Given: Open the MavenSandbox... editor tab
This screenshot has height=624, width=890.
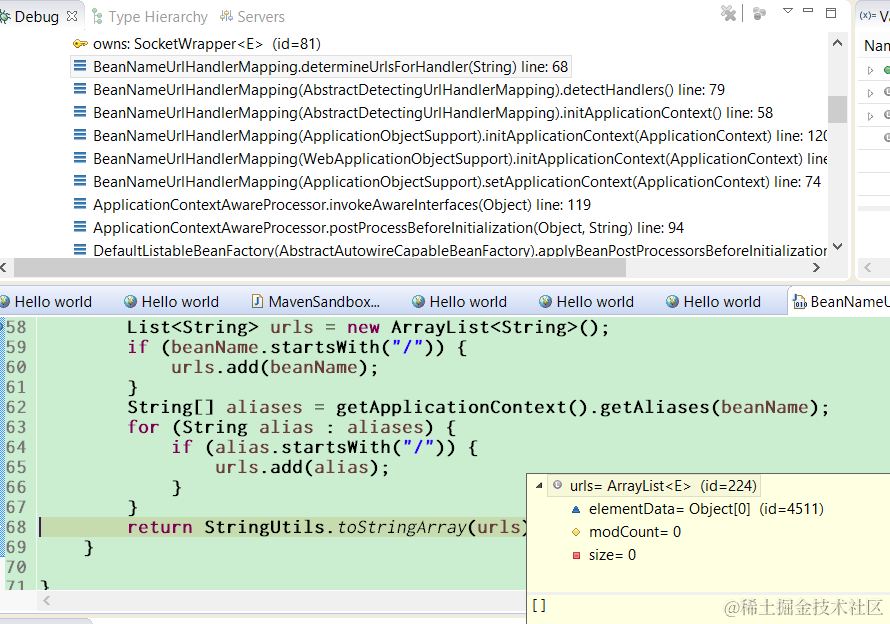Looking at the screenshot, I should [x=316, y=301].
